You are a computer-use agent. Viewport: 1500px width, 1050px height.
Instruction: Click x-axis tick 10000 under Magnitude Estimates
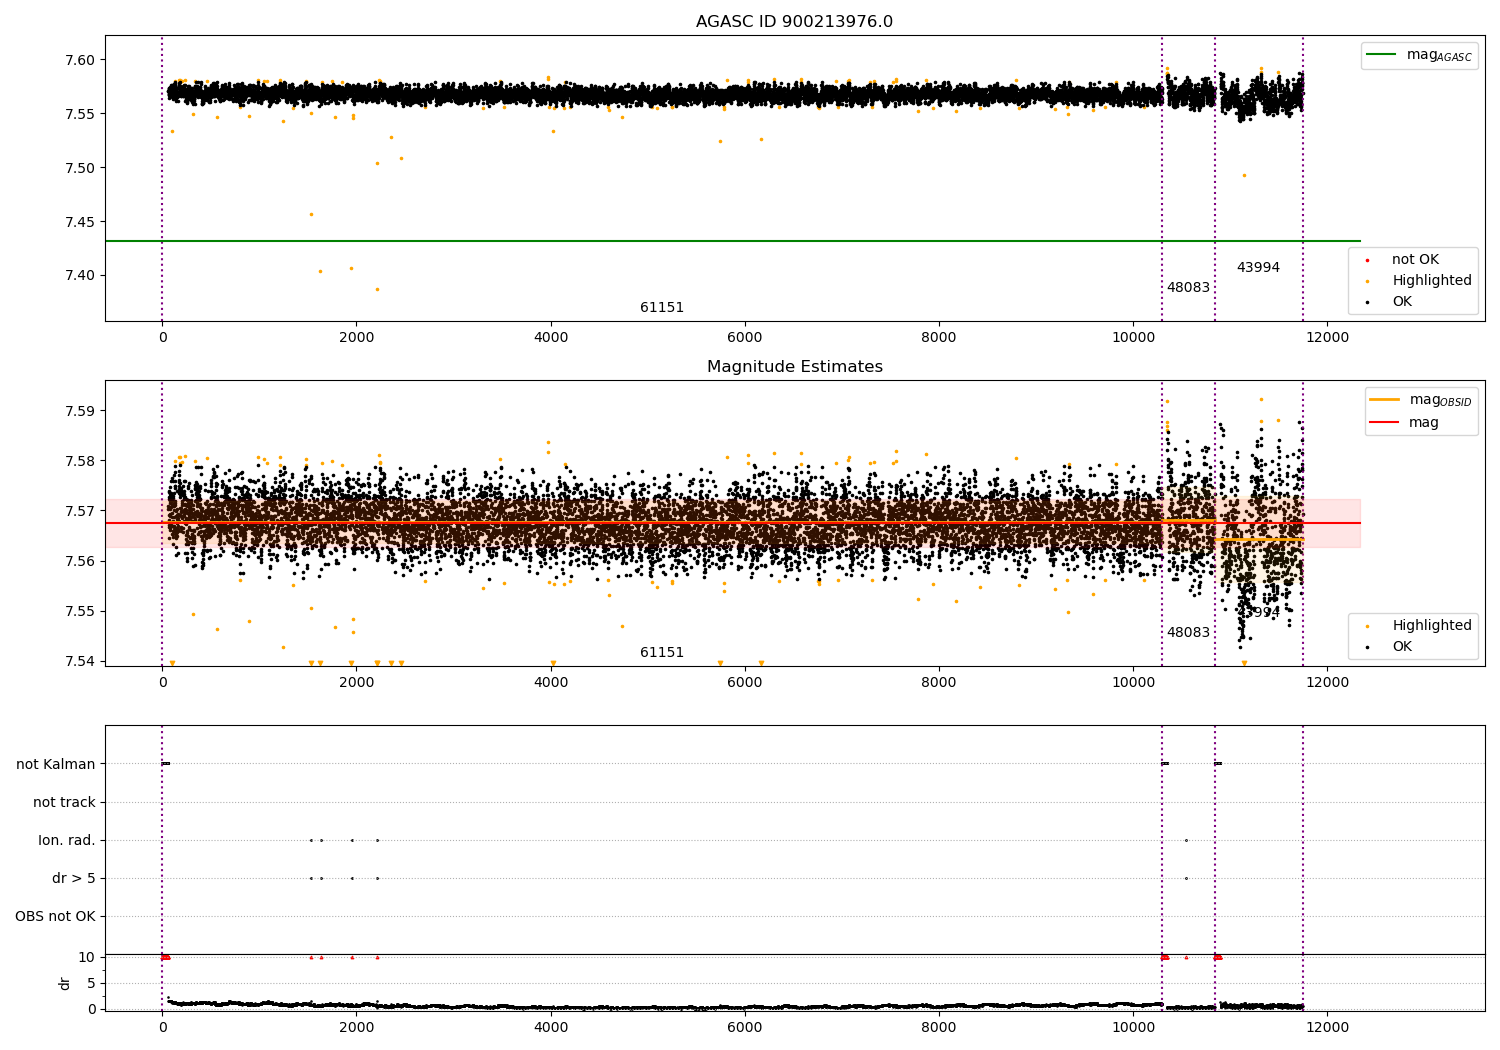coord(1133,683)
